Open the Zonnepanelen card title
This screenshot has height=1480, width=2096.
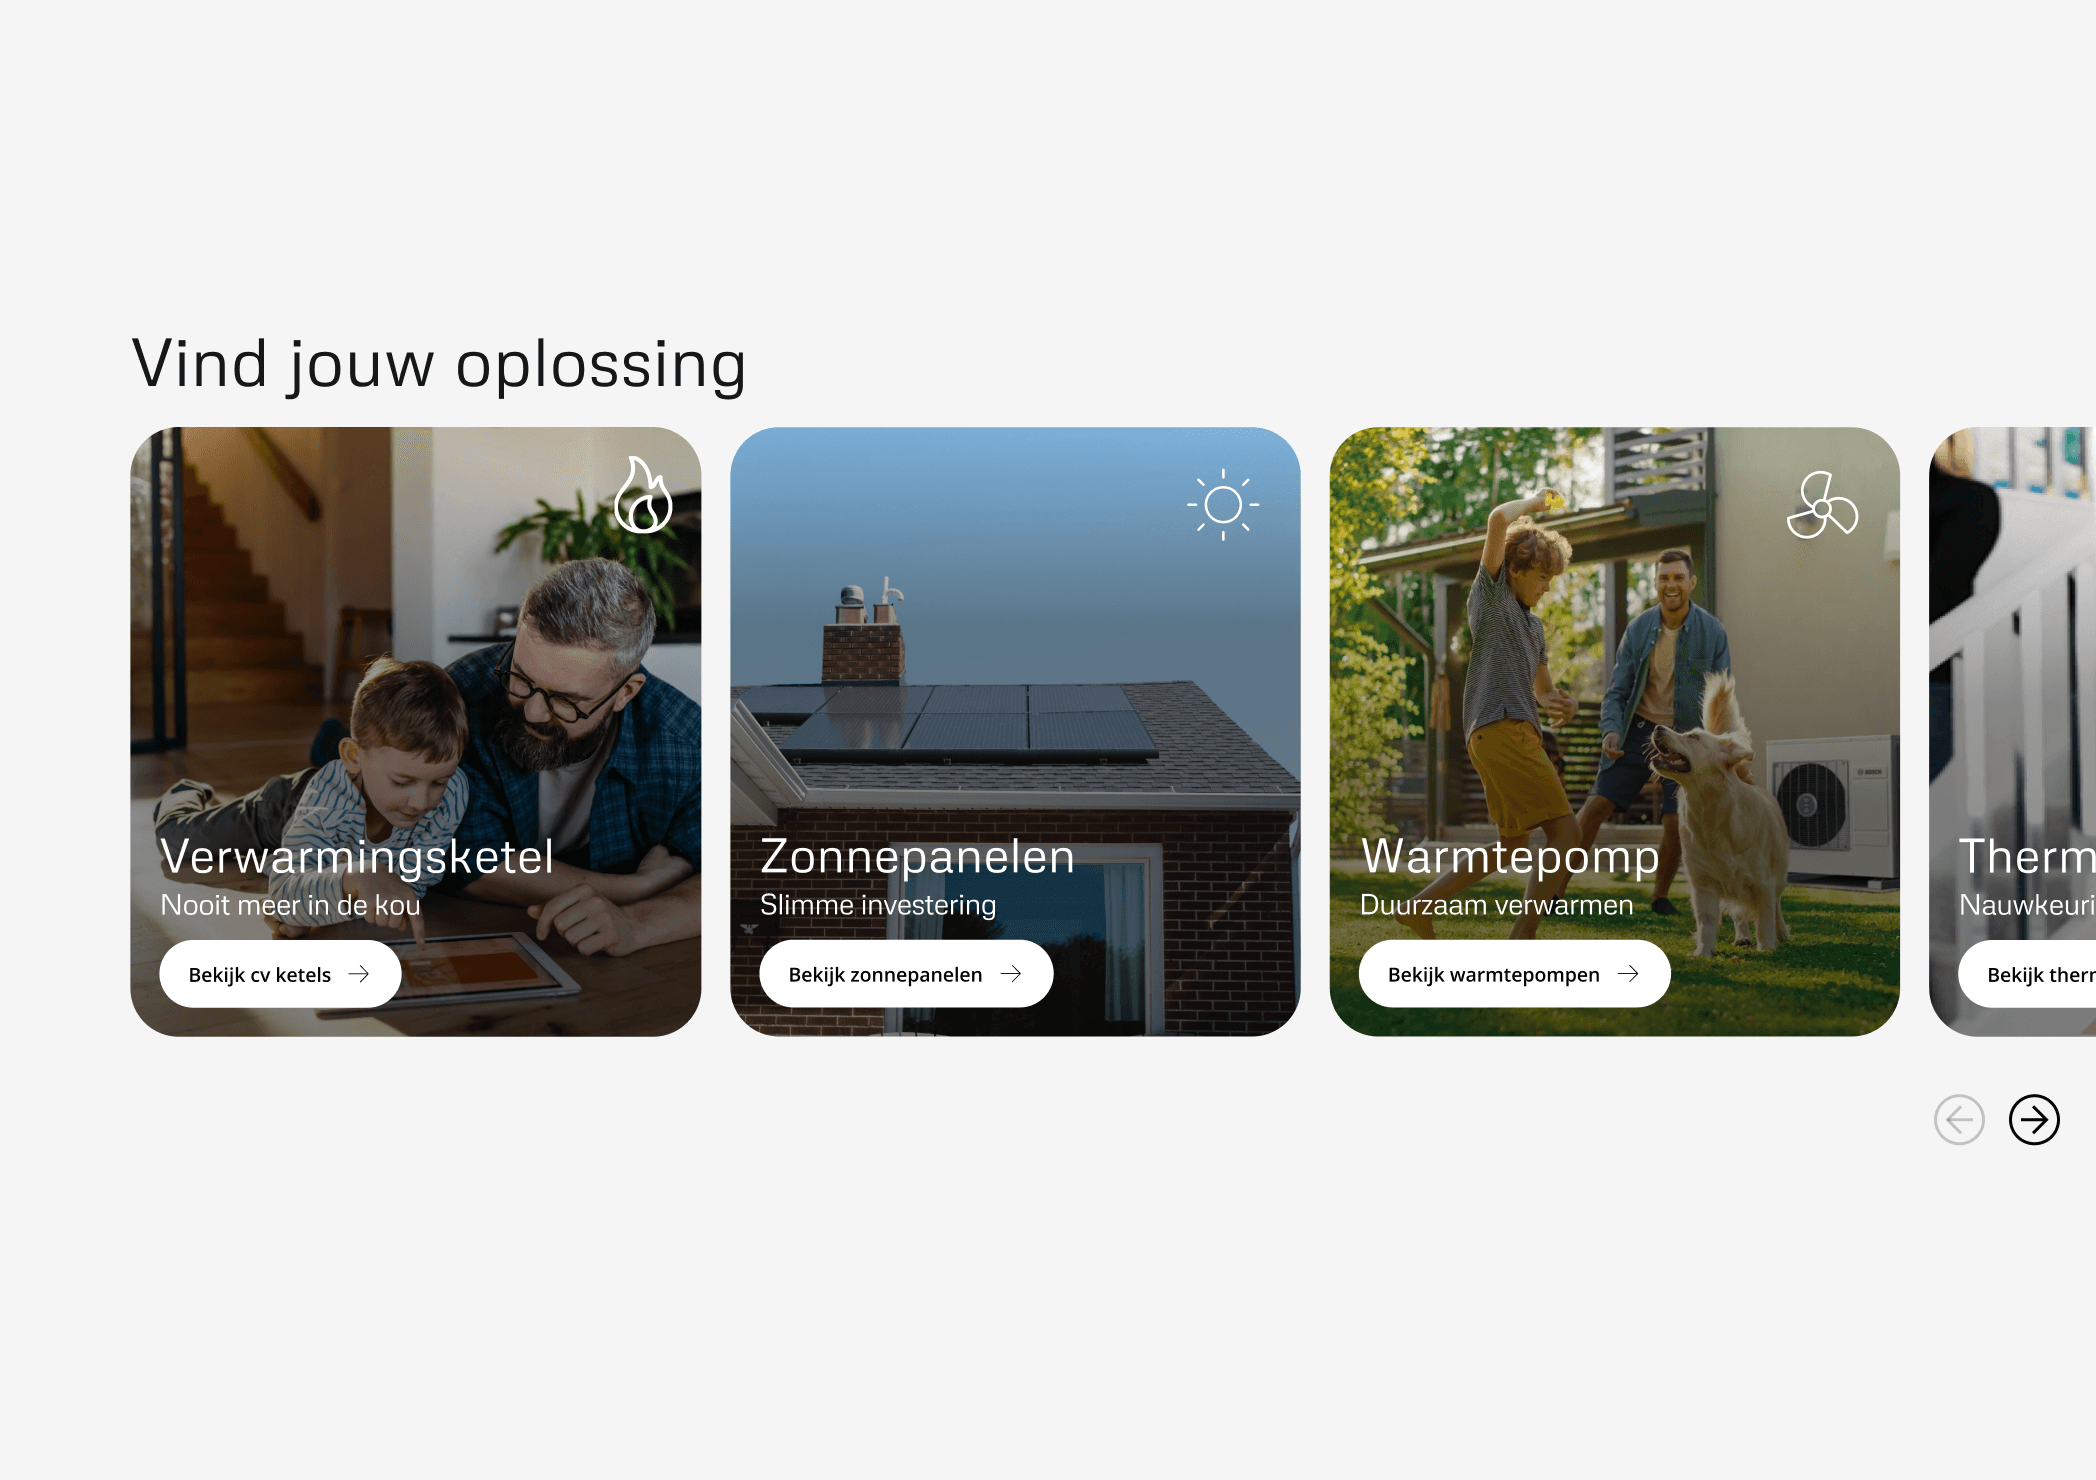point(917,857)
